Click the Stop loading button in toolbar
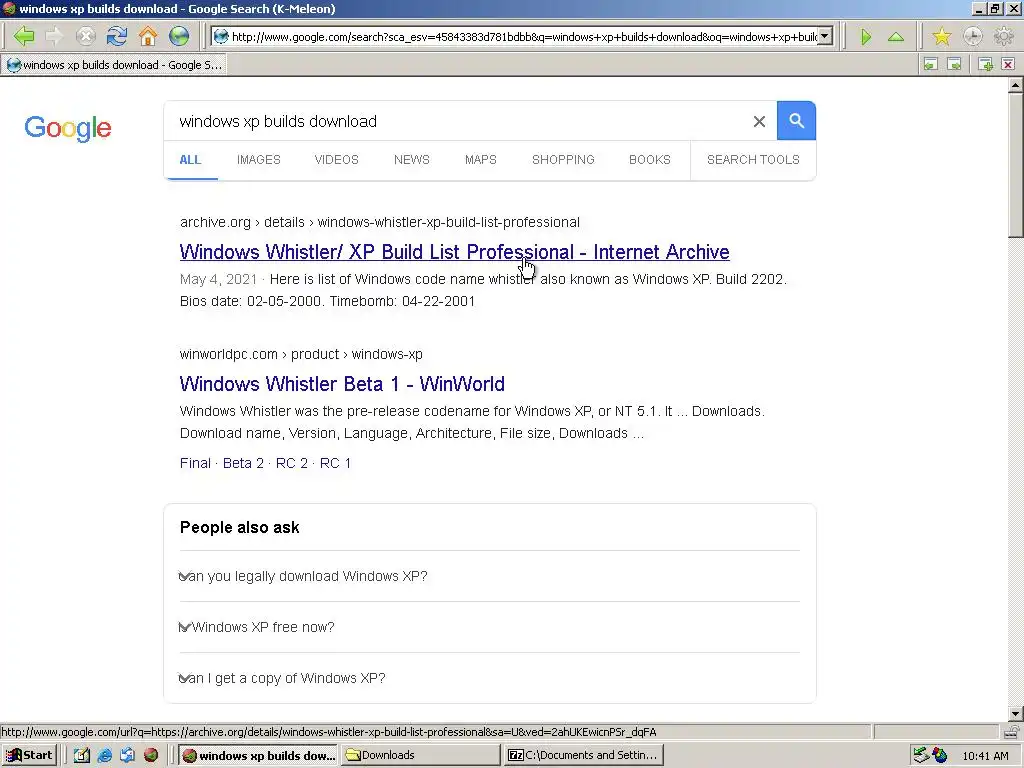Screen dimensions: 1024x768 tap(86, 36)
